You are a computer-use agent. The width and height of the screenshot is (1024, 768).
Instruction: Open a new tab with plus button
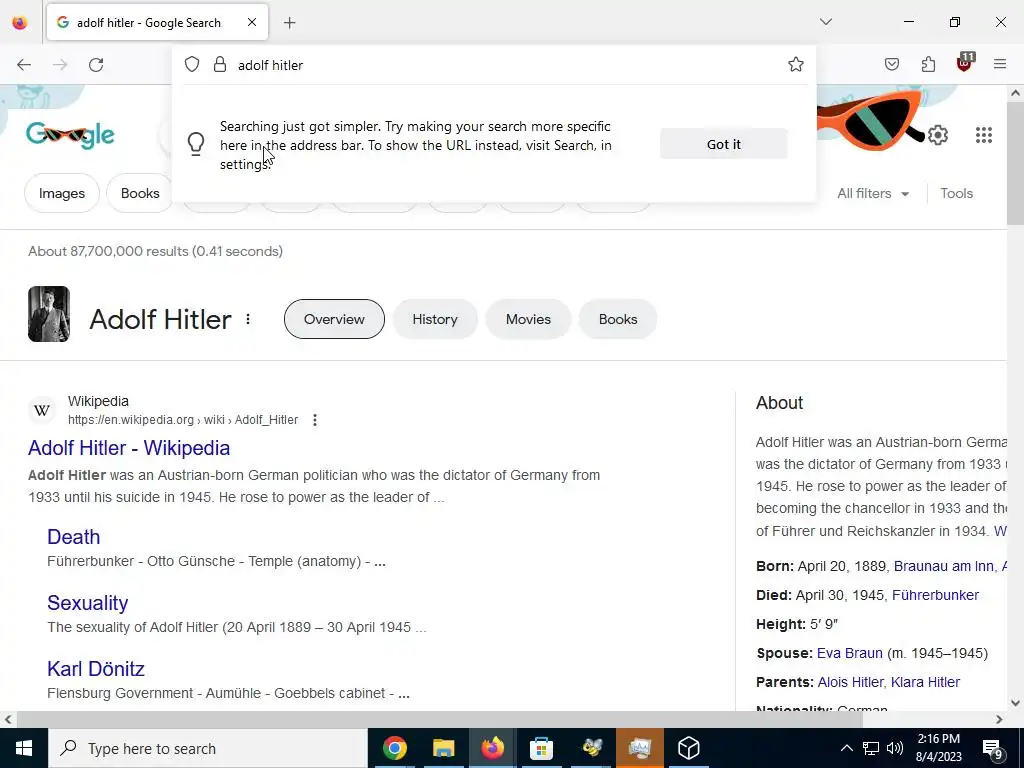coord(289,23)
